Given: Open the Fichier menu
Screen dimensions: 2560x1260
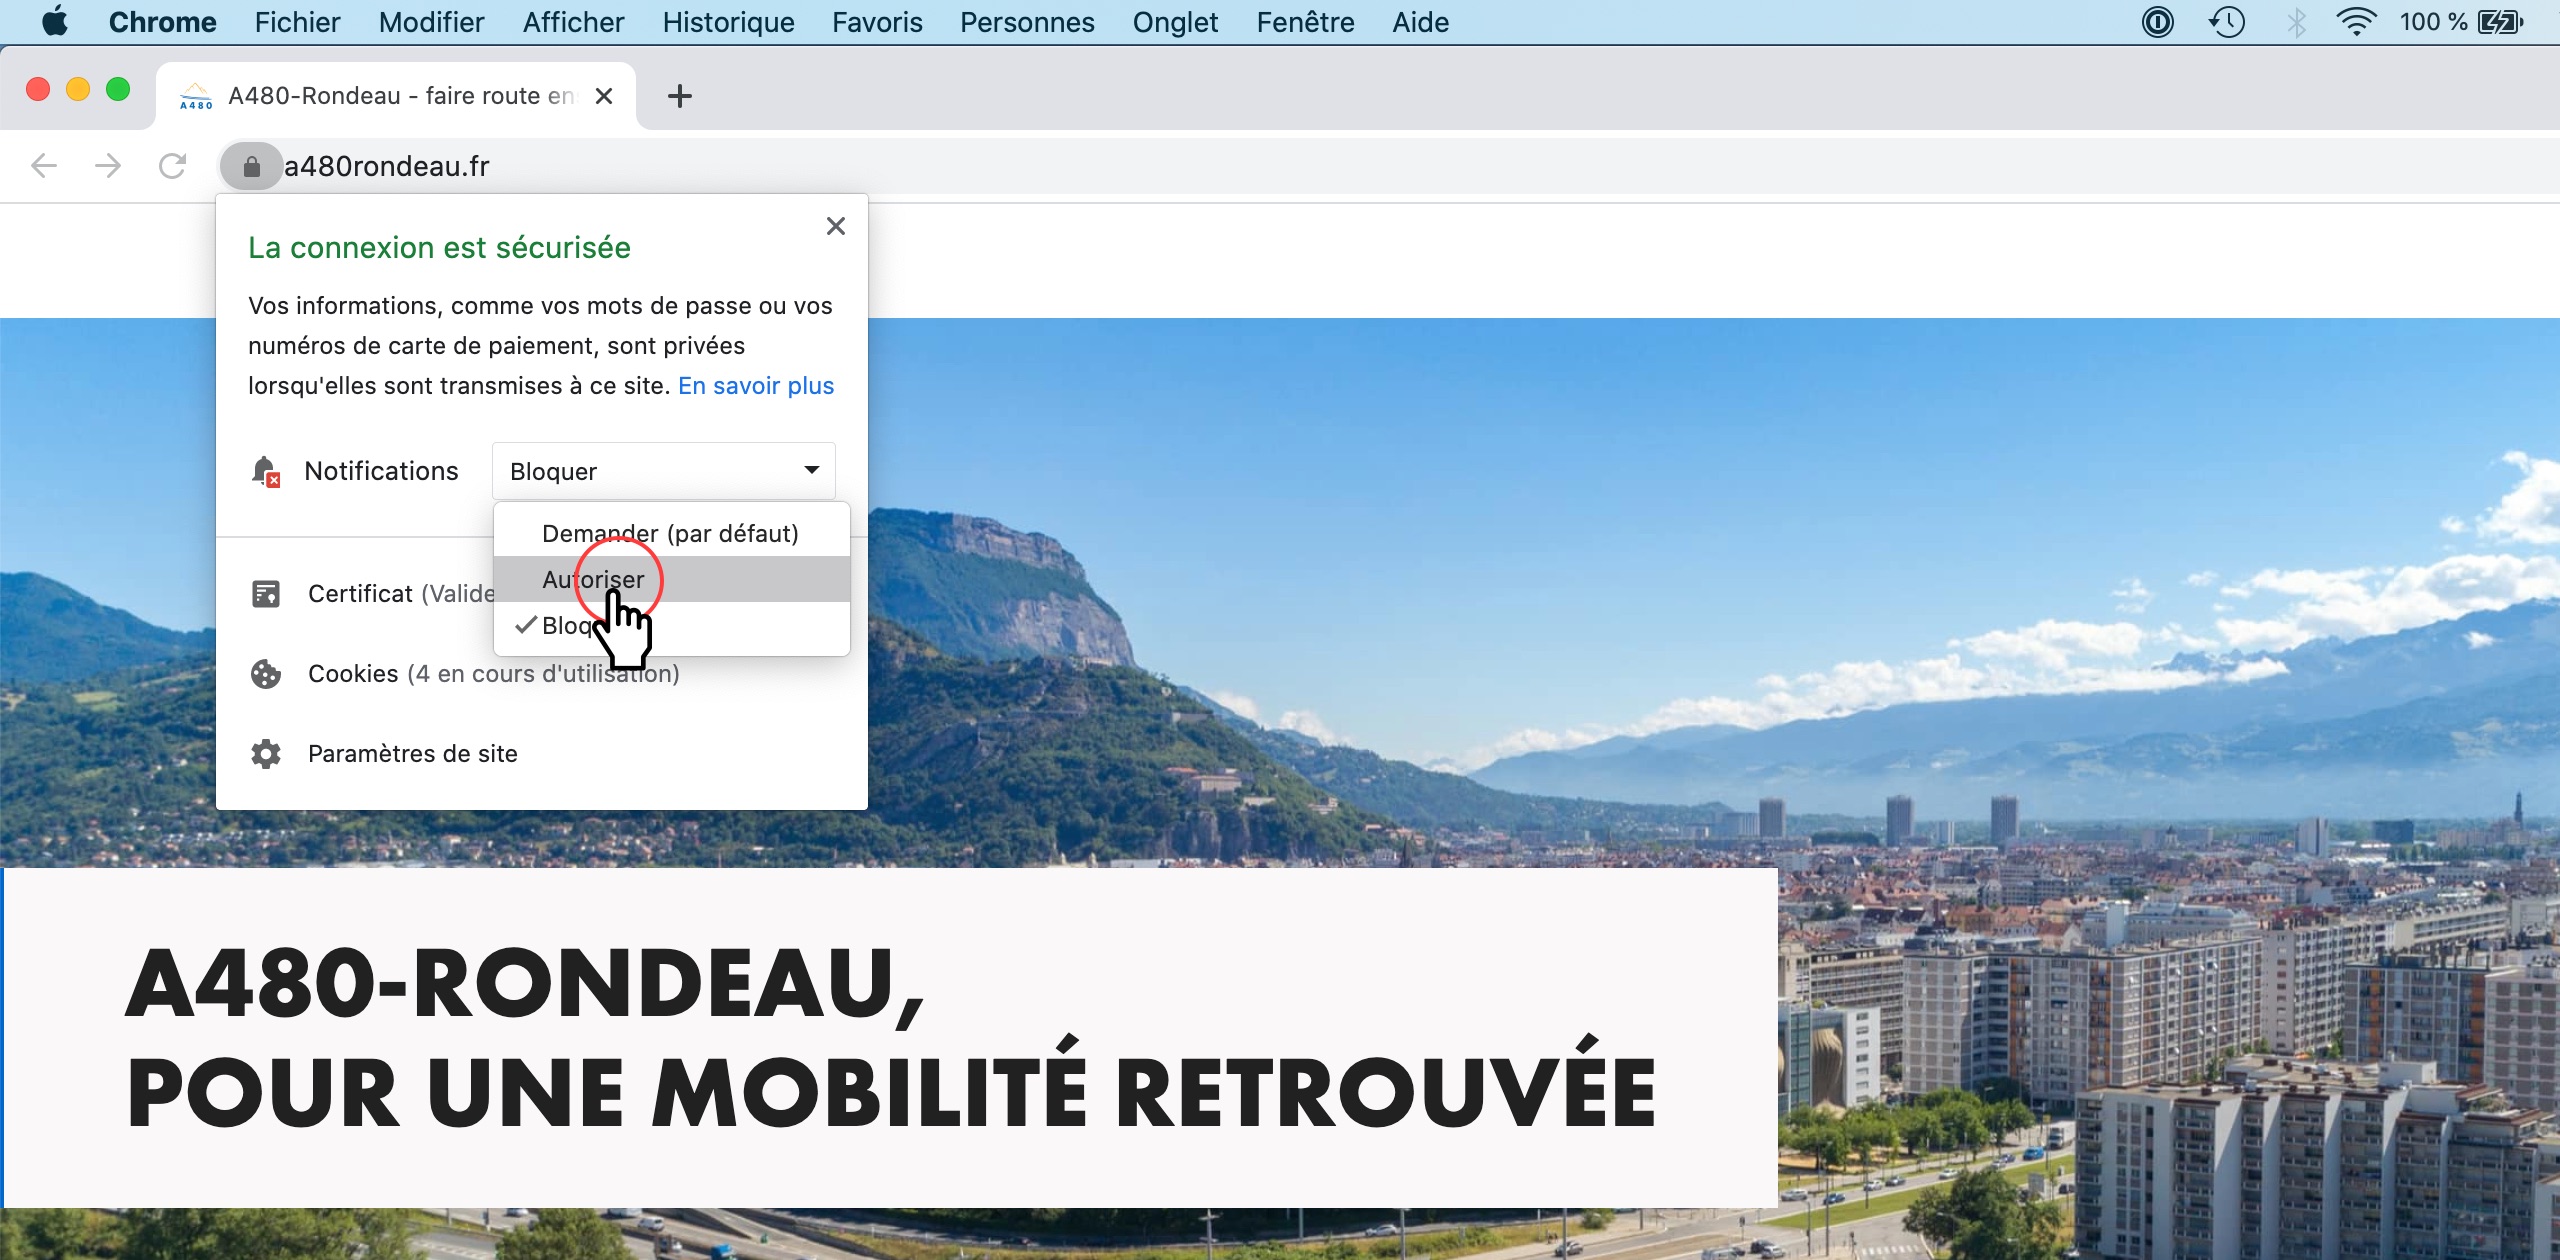Looking at the screenshot, I should (x=297, y=22).
